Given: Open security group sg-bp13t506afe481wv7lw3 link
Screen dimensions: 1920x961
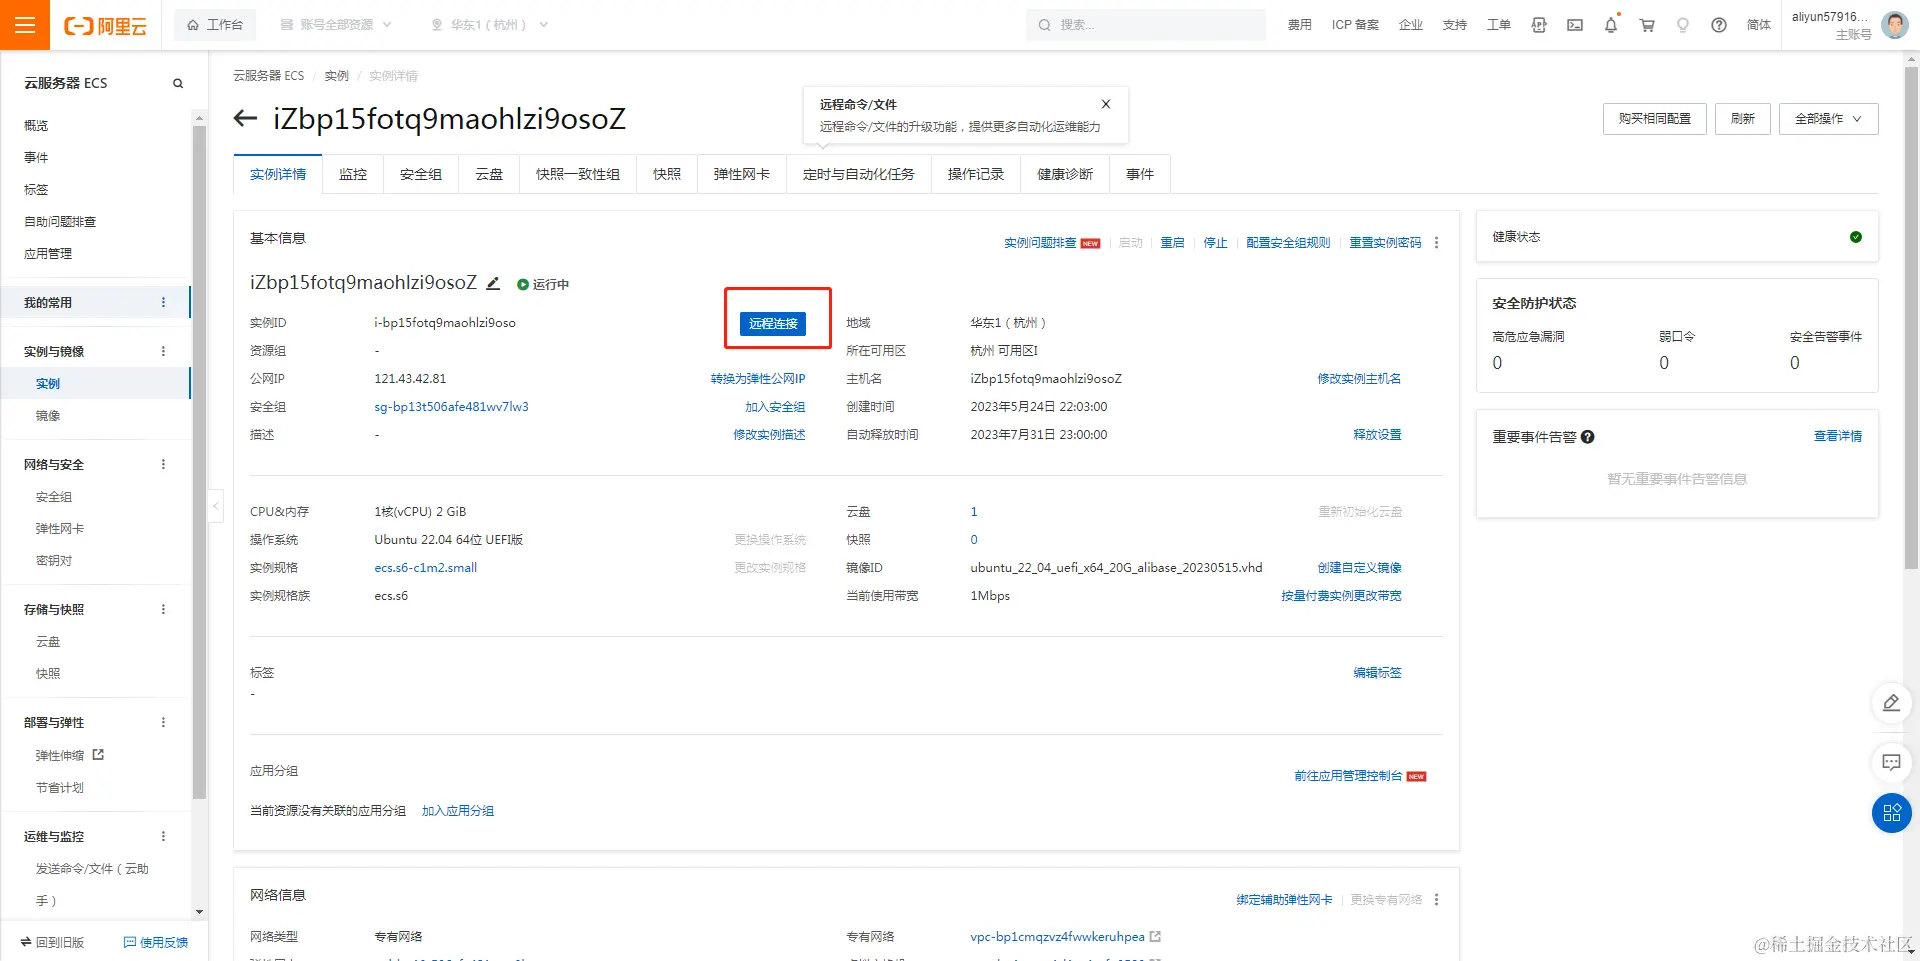Looking at the screenshot, I should click(x=451, y=407).
